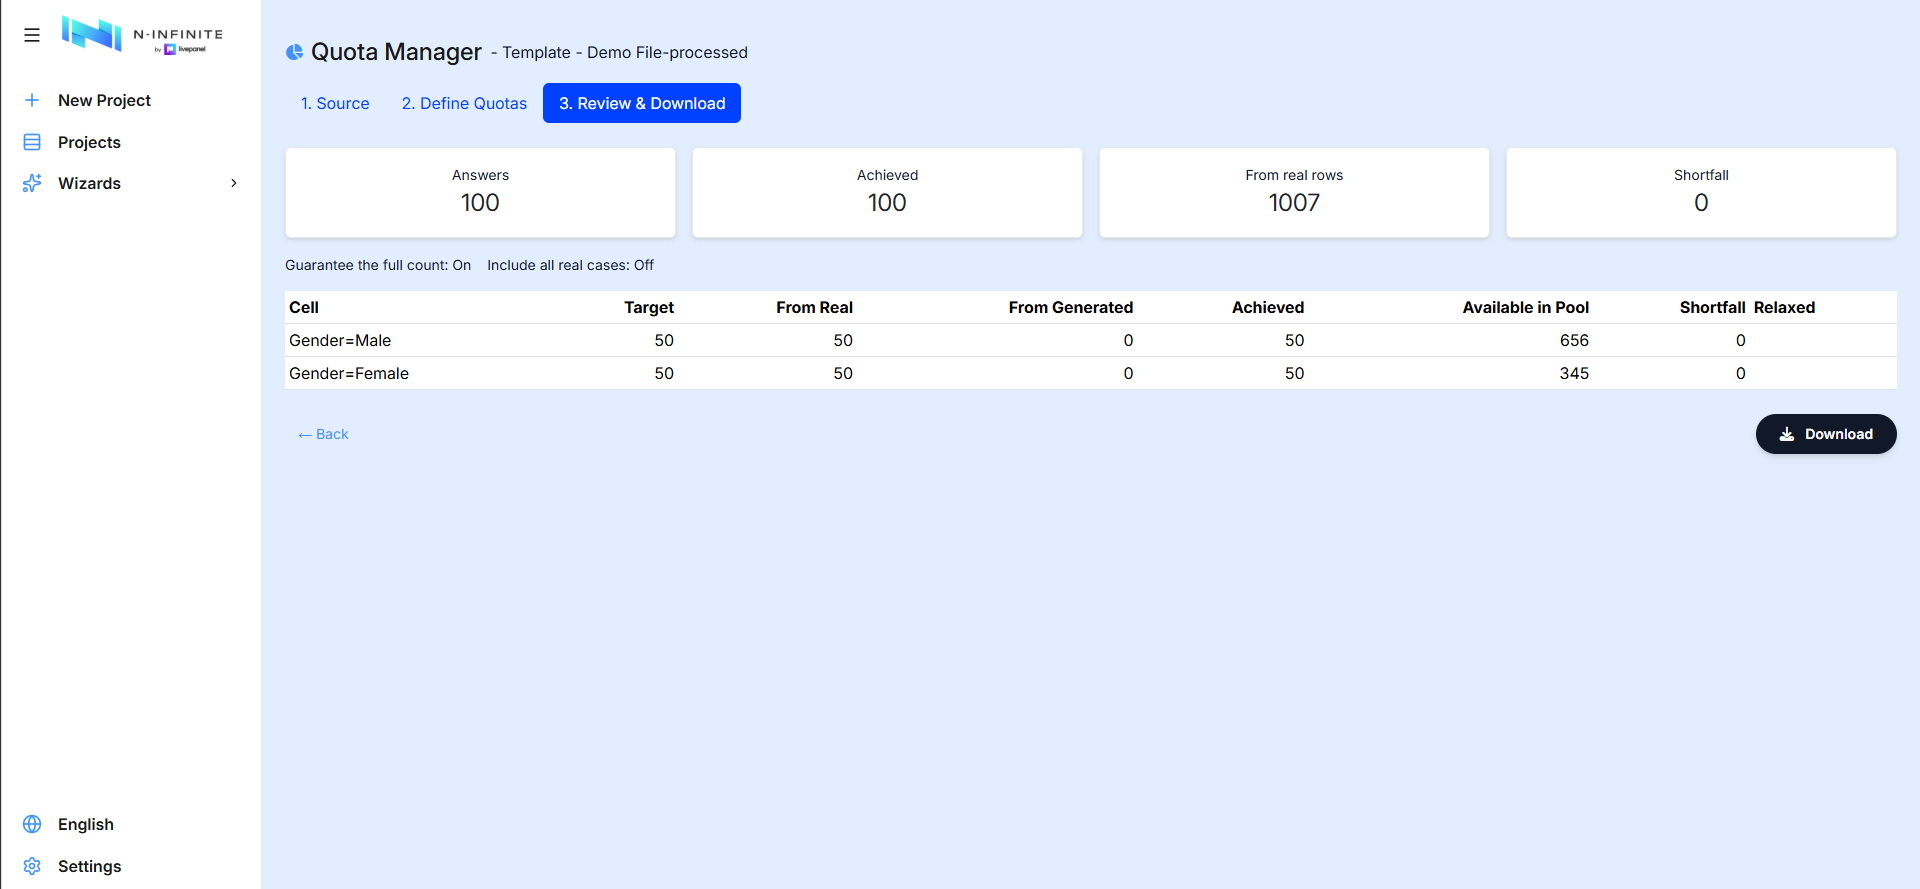1920x889 pixels.
Task: Click the Download button
Action: pyautogui.click(x=1826, y=434)
